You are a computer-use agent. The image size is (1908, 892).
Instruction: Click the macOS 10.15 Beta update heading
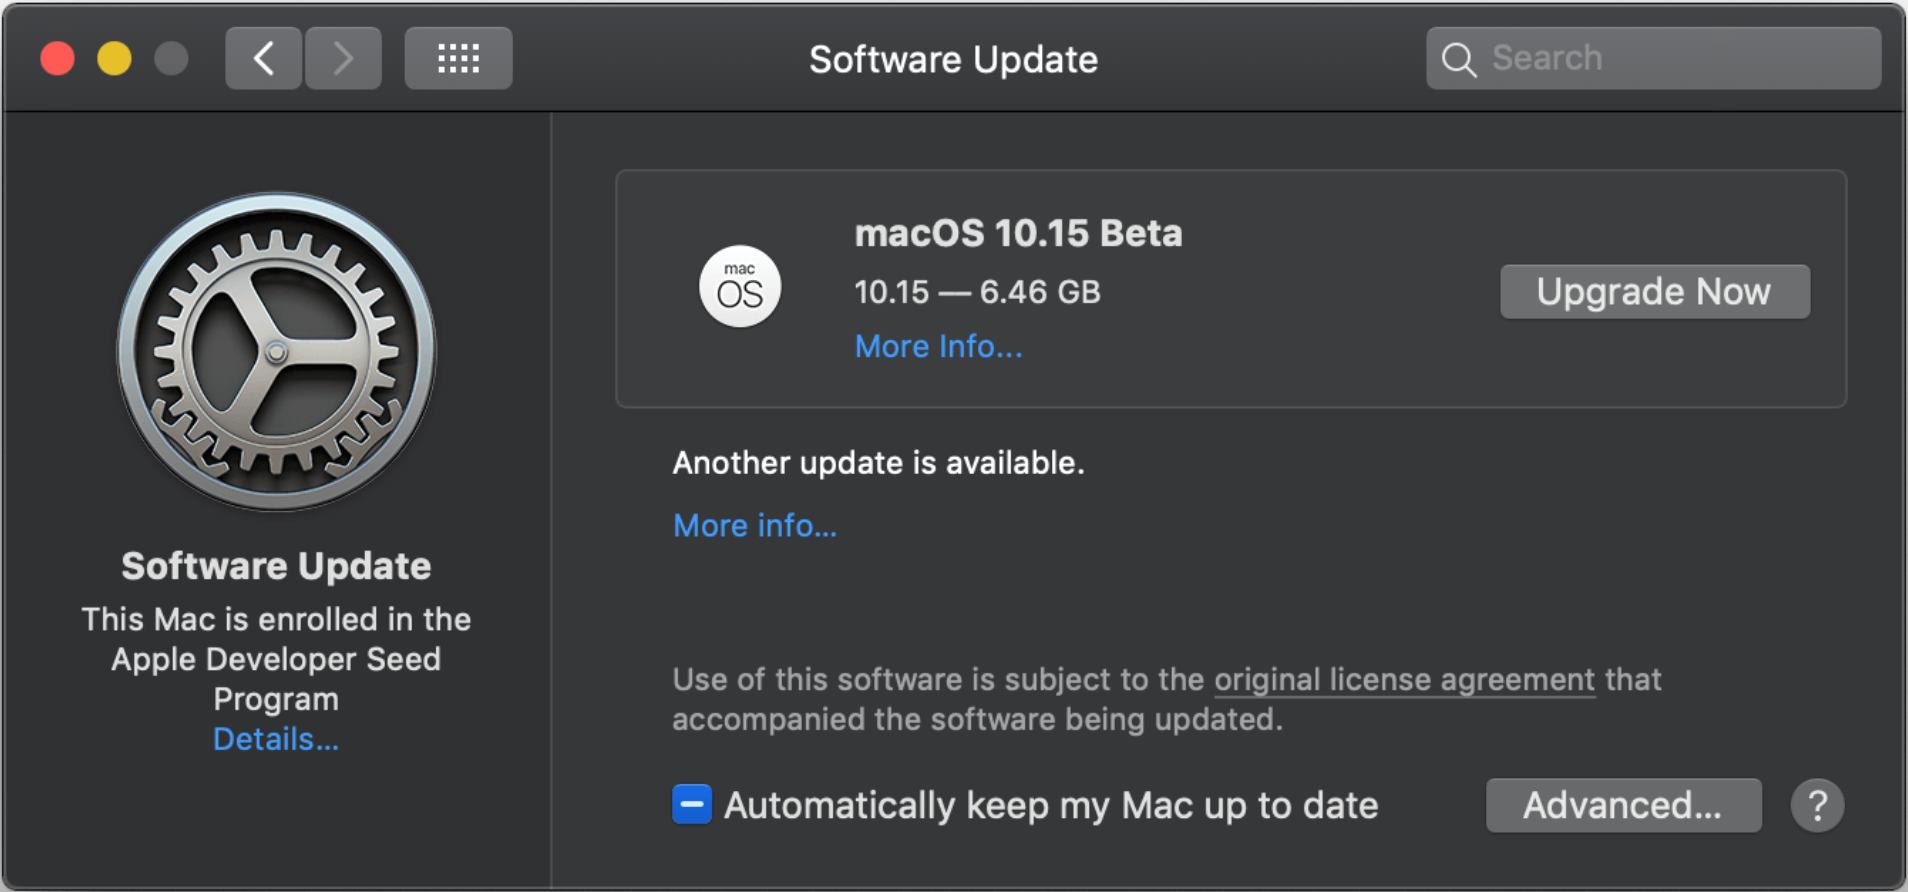coord(1018,233)
